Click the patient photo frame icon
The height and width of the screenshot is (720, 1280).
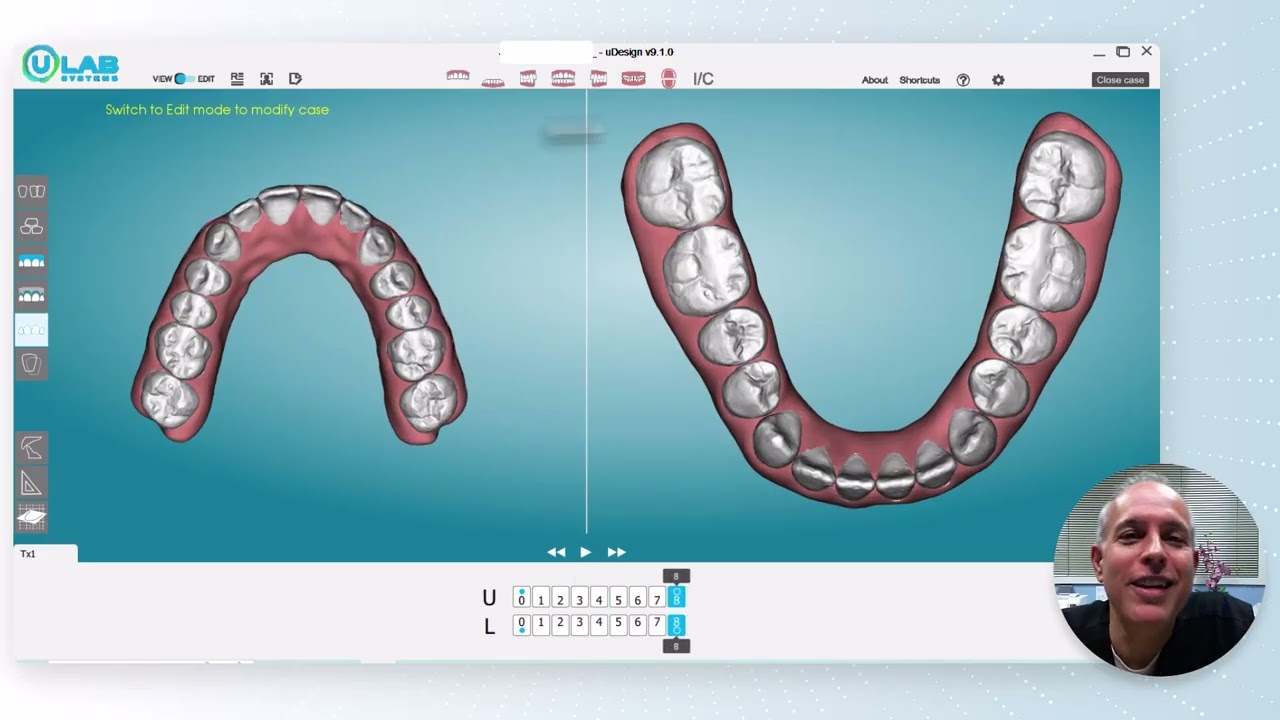[x=266, y=79]
